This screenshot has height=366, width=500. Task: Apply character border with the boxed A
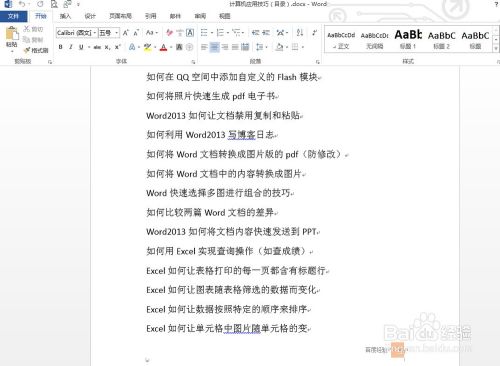[x=190, y=33]
